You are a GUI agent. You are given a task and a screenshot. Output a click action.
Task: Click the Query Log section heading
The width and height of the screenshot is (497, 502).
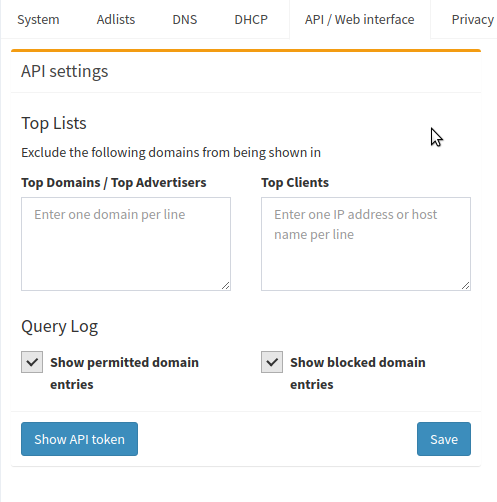[x=60, y=326]
